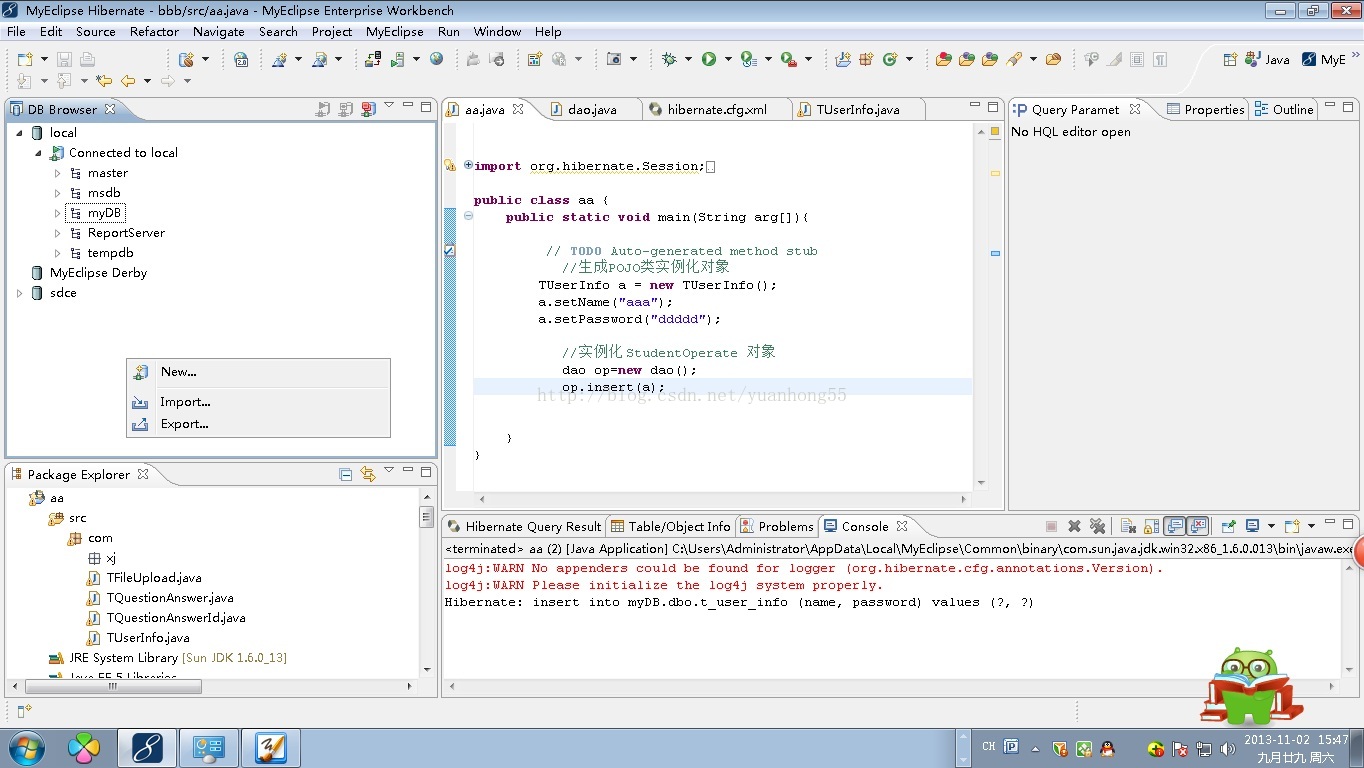1364x768 pixels.
Task: Open the Navigate menu
Action: [219, 31]
